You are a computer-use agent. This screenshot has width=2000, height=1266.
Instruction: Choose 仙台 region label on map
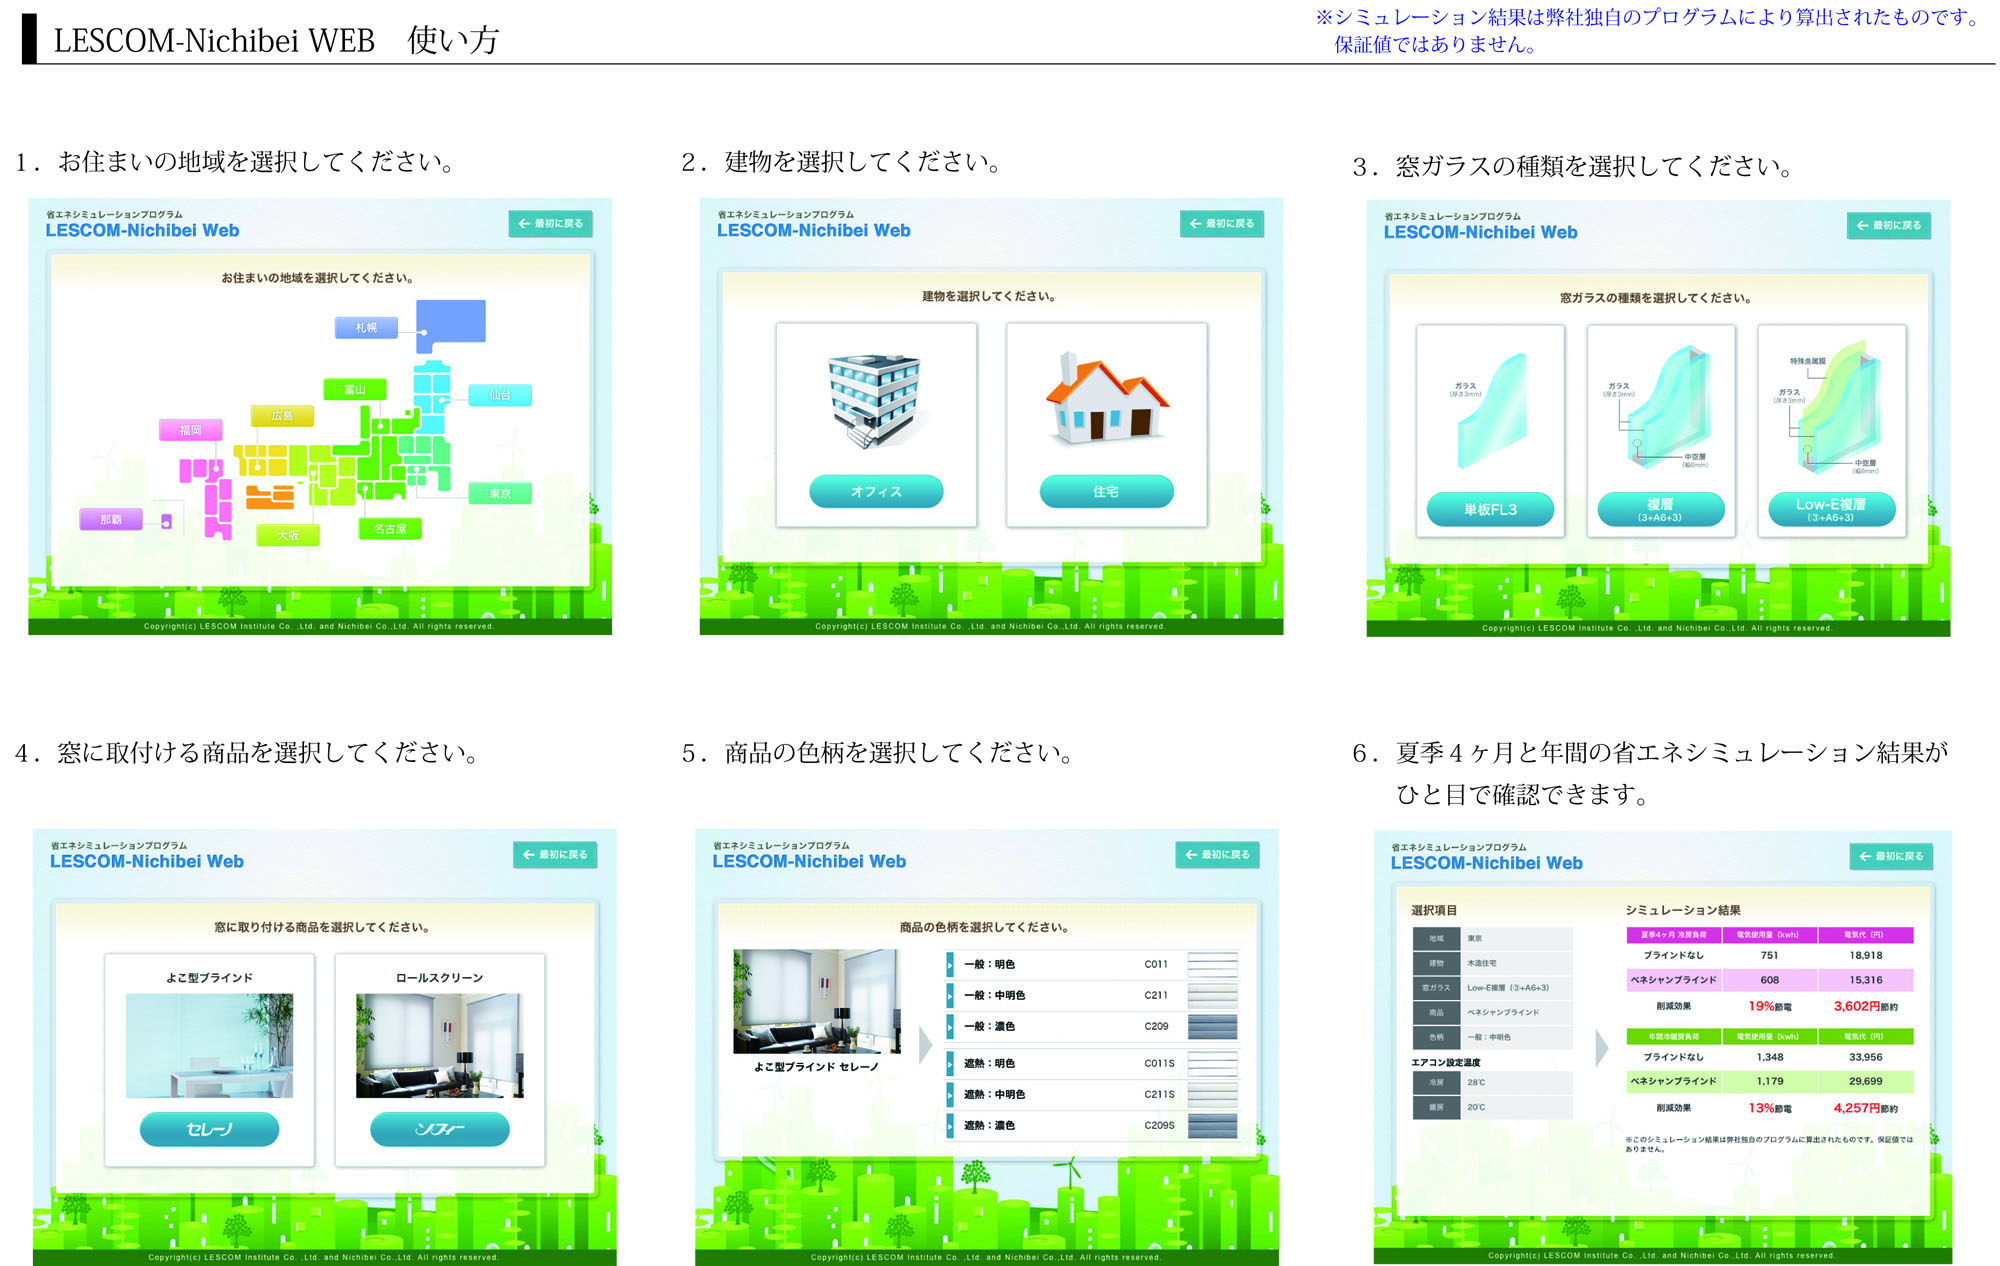point(500,396)
